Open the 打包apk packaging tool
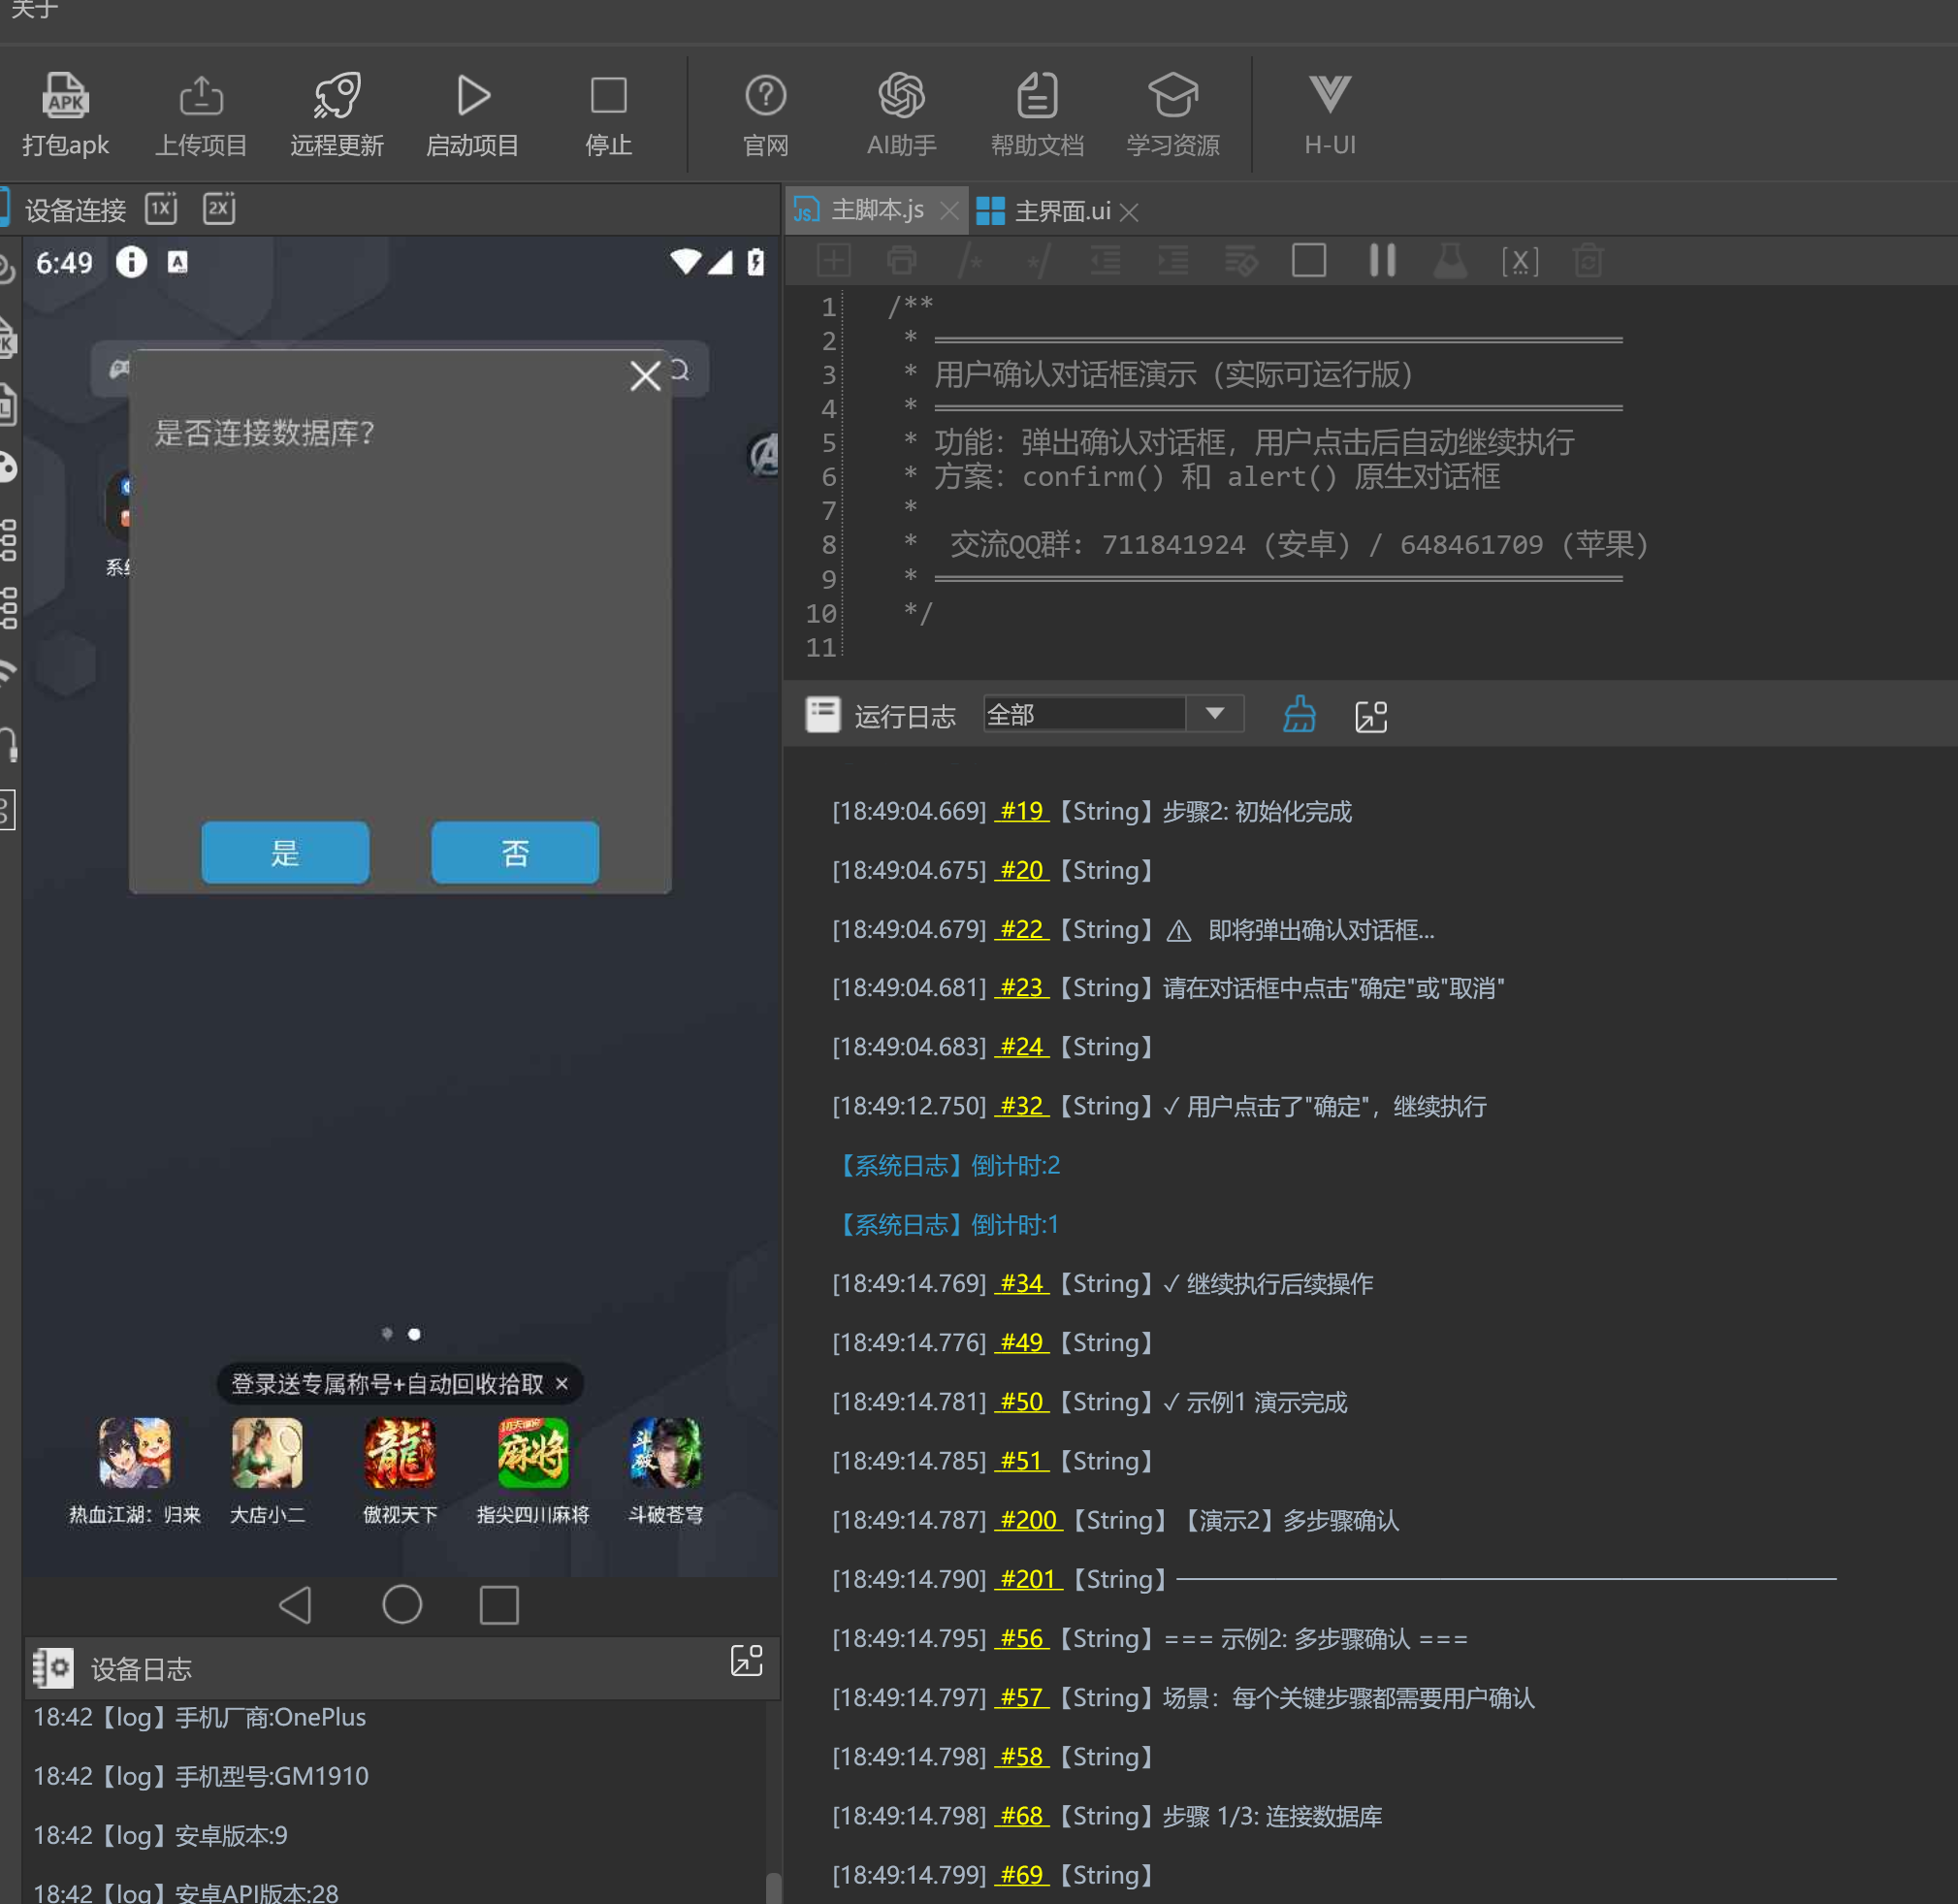This screenshot has width=1958, height=1904. coord(65,115)
